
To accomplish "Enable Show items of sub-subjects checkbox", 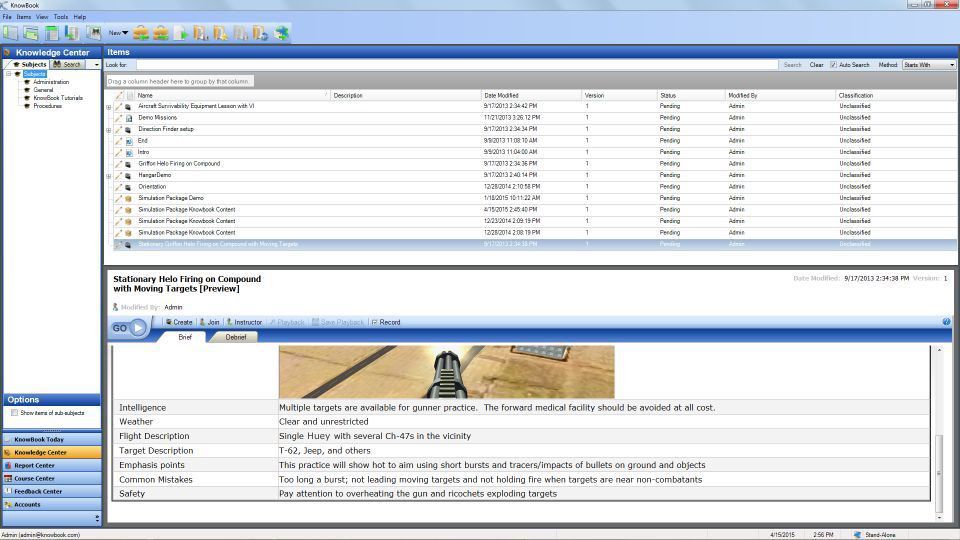I will (14, 413).
